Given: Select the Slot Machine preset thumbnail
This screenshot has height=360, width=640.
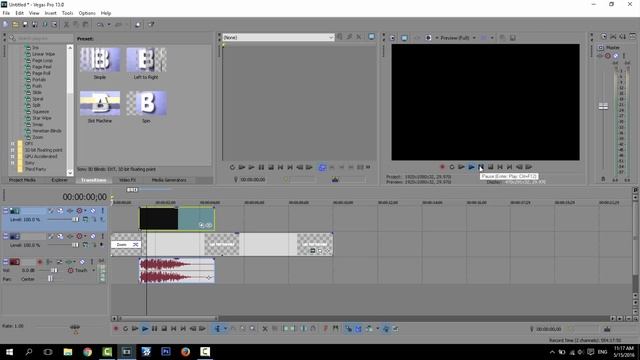Looking at the screenshot, I should tap(100, 104).
